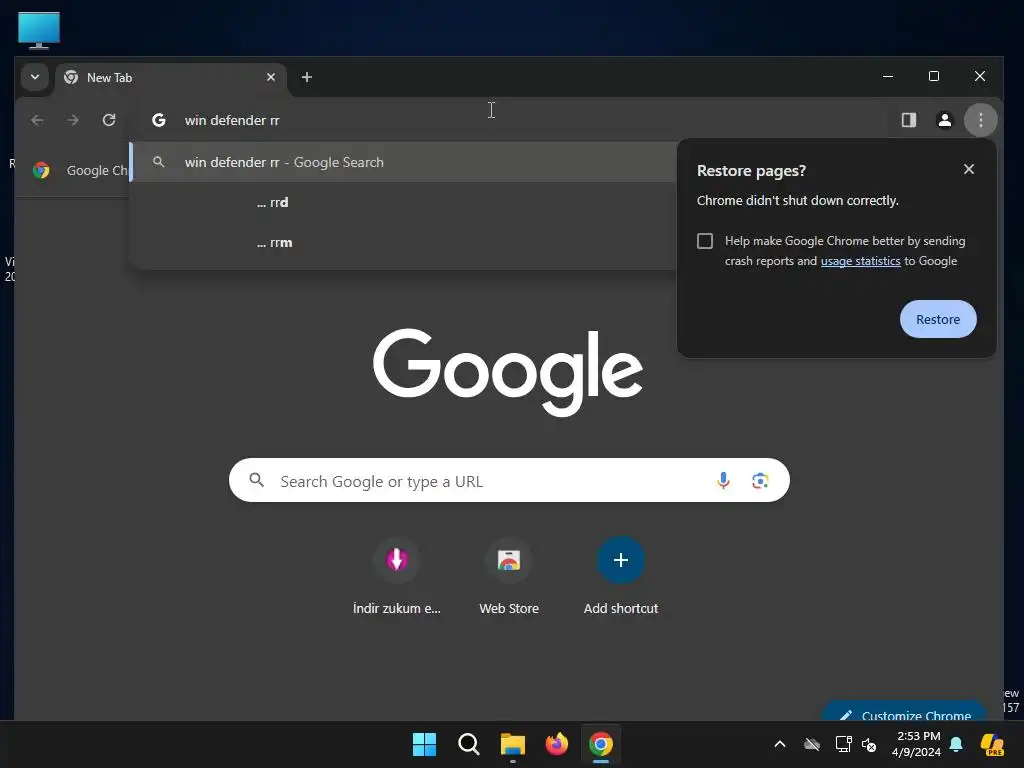Select the desktop computer monitor icon
The image size is (1024, 768).
coord(39,30)
